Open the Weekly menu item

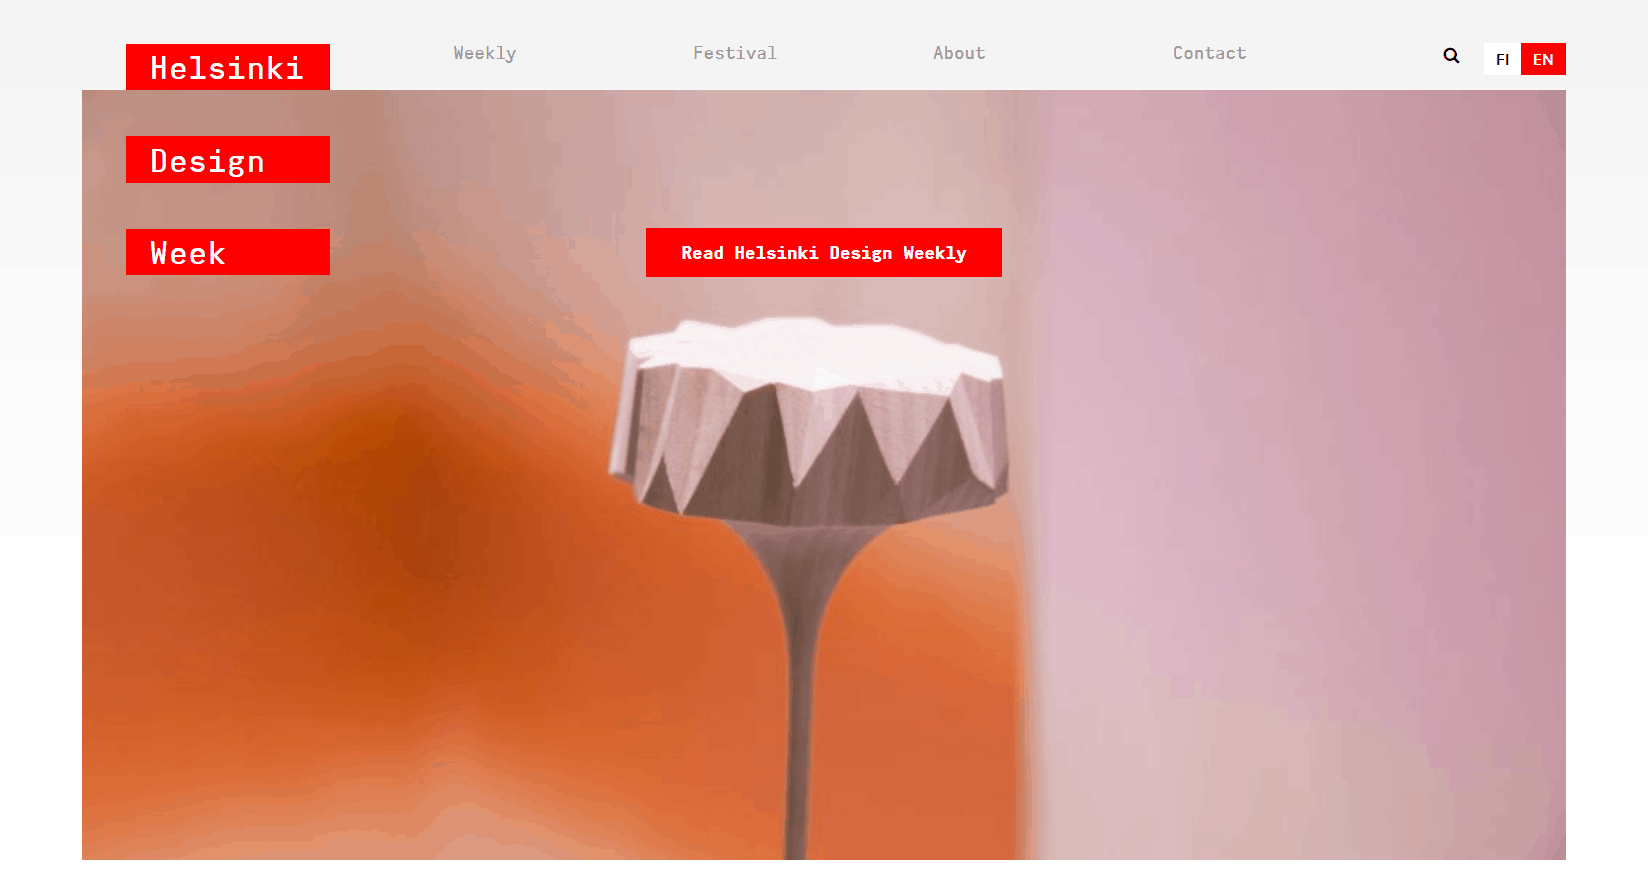(485, 53)
